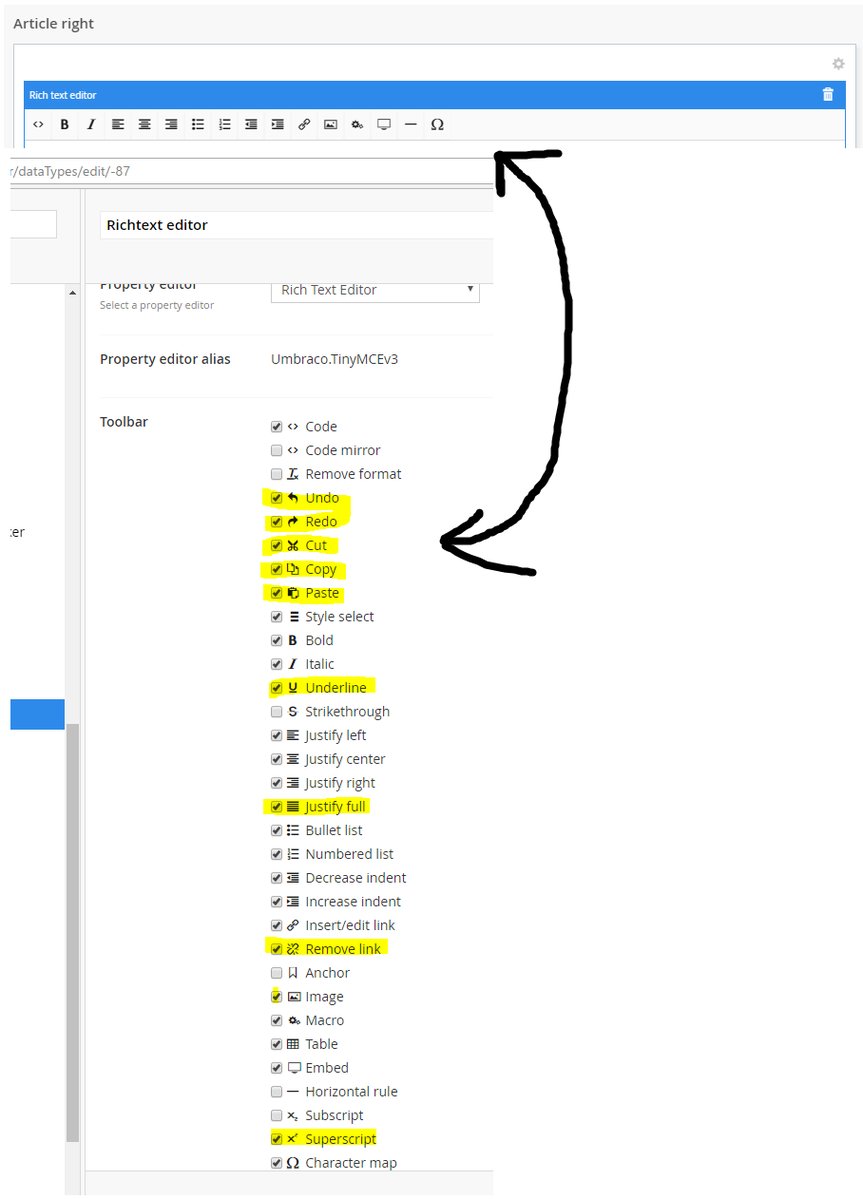Uncheck the Undo toolbar option
The image size is (863, 1199).
click(276, 498)
